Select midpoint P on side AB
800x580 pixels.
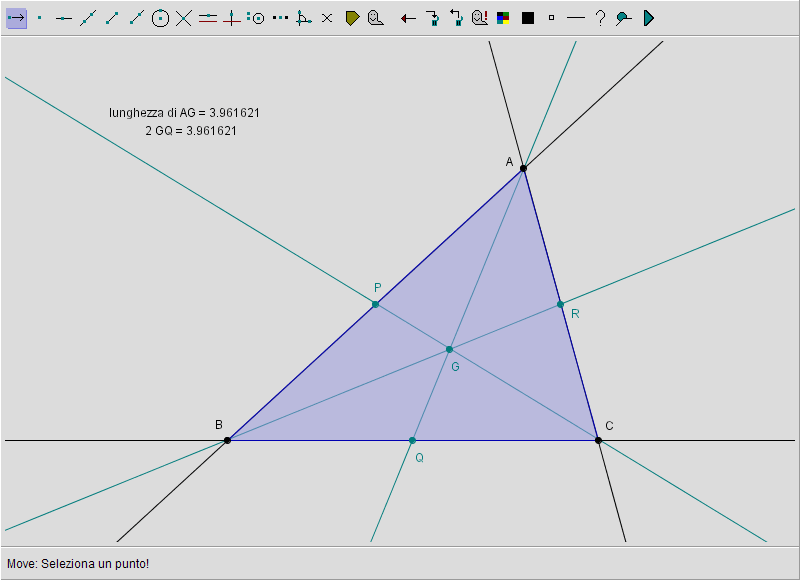(376, 305)
